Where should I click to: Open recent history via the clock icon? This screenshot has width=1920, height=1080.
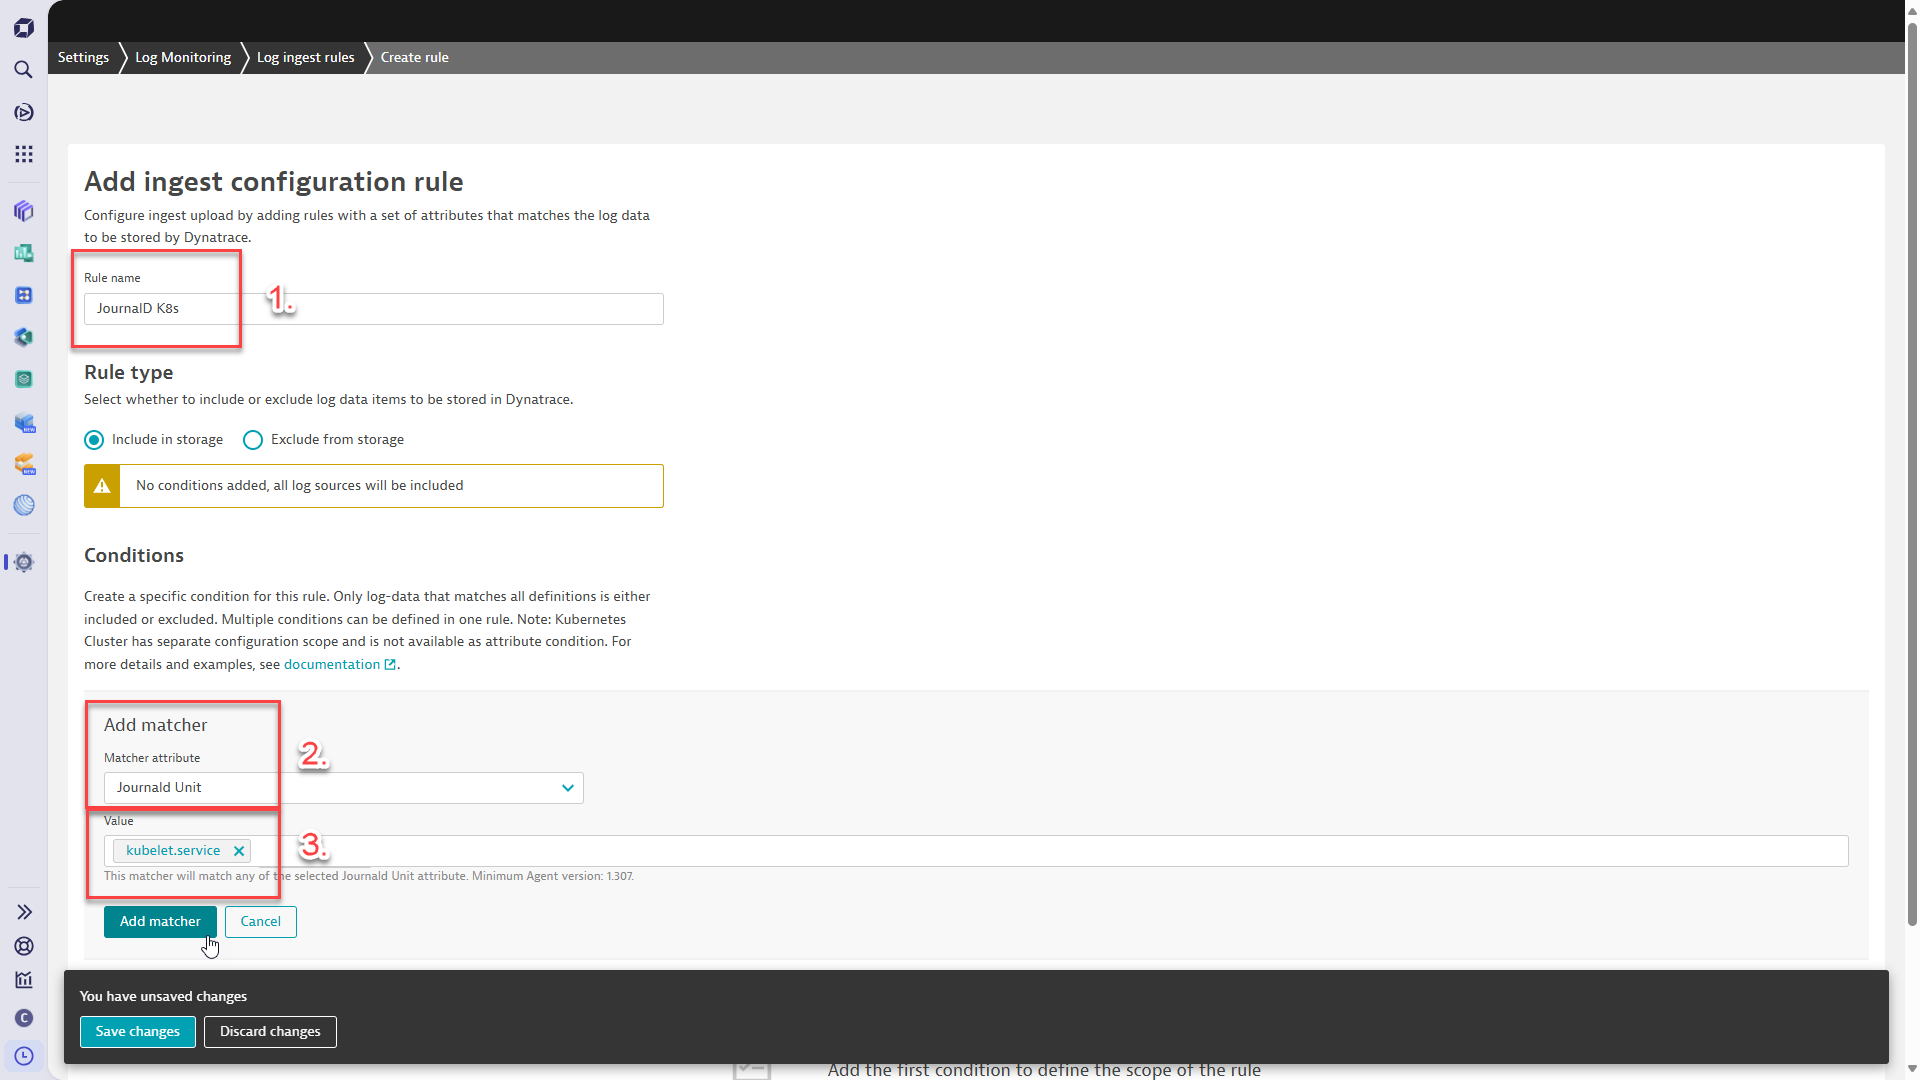(x=23, y=1055)
